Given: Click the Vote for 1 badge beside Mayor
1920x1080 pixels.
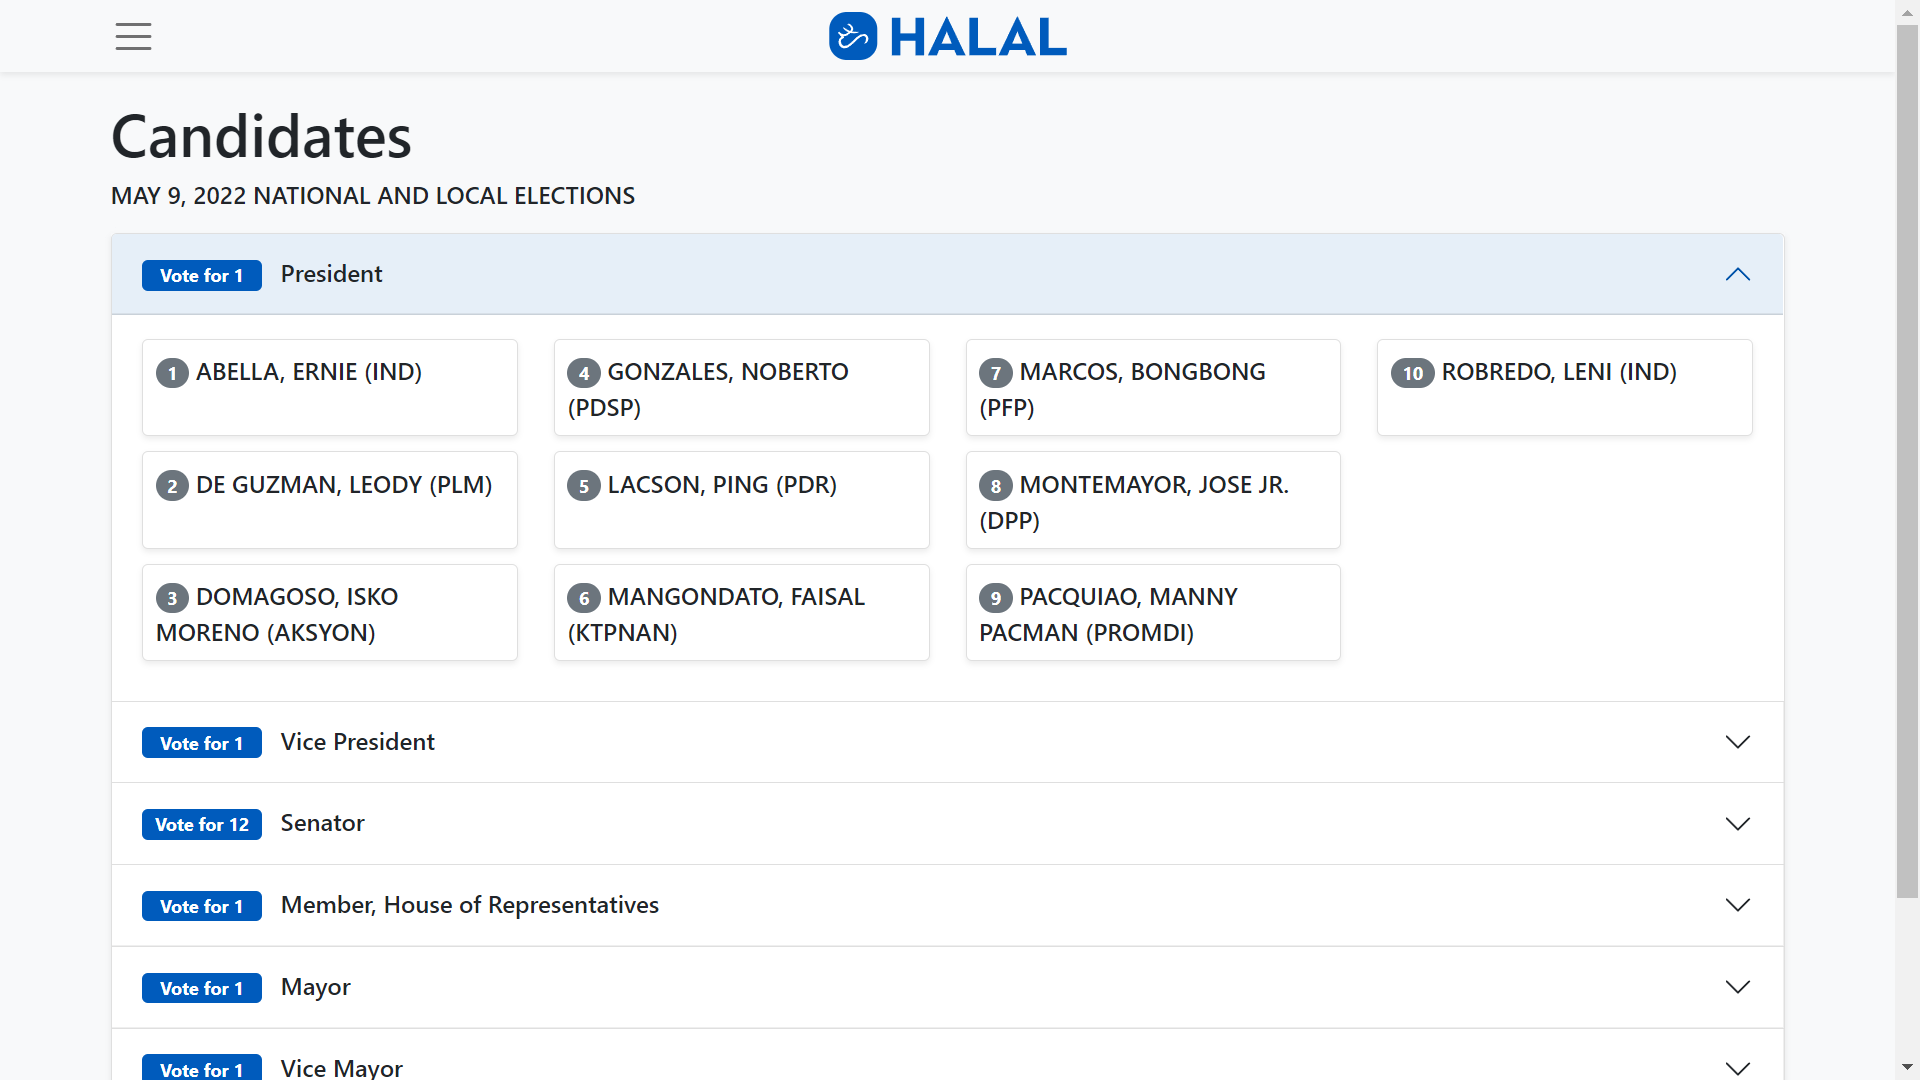Looking at the screenshot, I should pyautogui.click(x=201, y=987).
